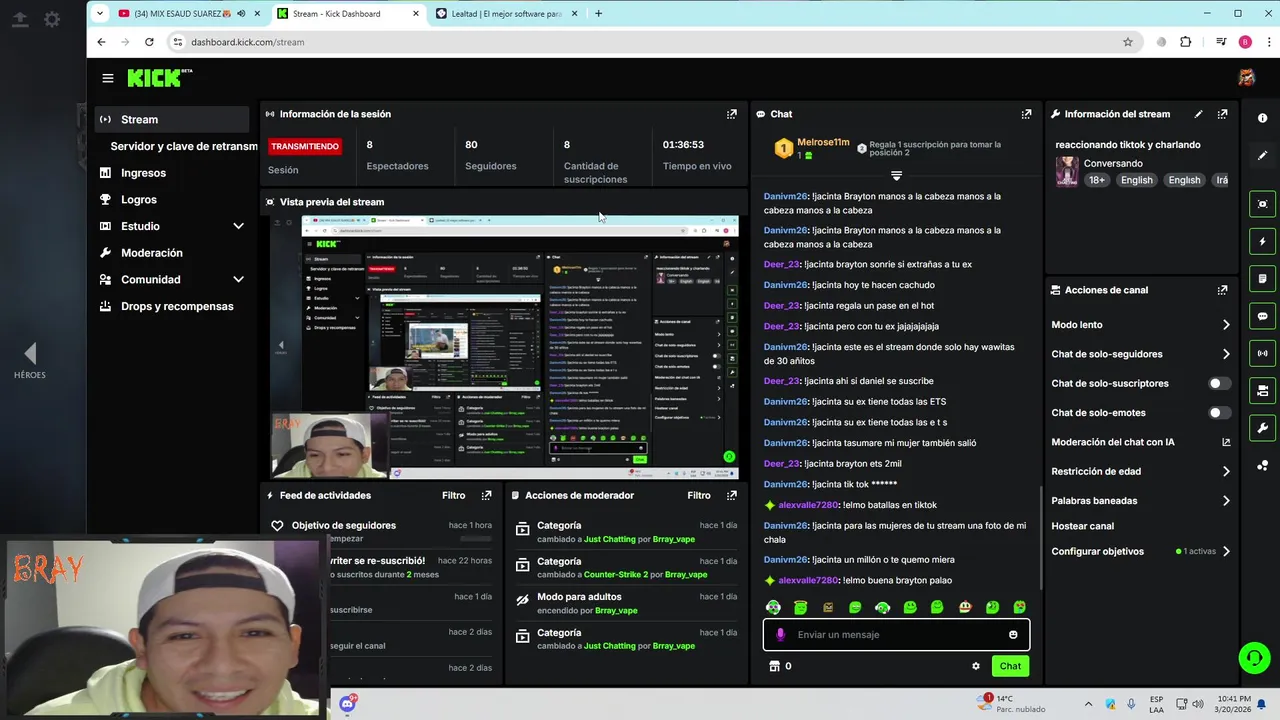Bookmark this page with the star icon
This screenshot has width=1280, height=720.
tap(1128, 42)
